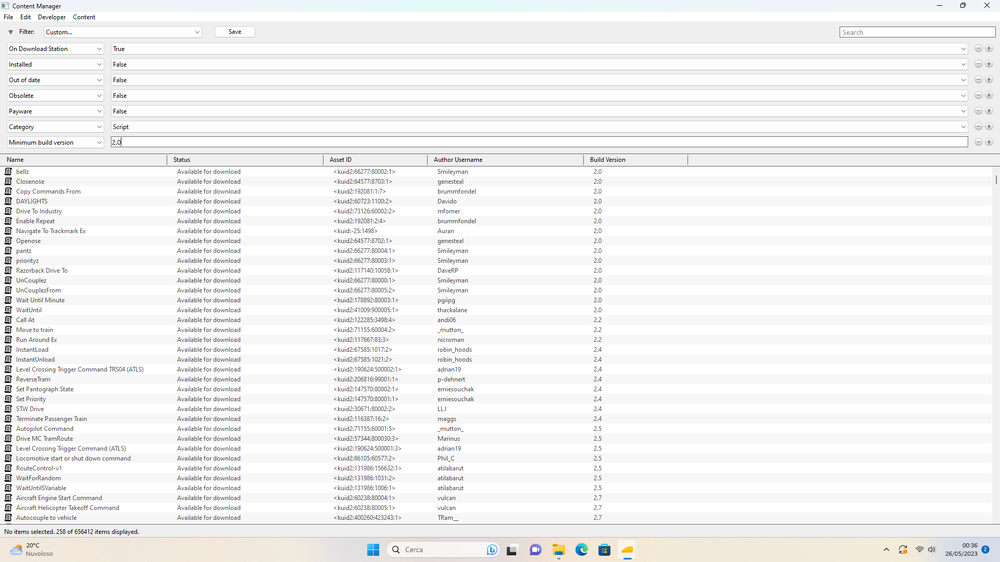1000x562 pixels.
Task: Open the Developer menu
Action: (x=52, y=17)
